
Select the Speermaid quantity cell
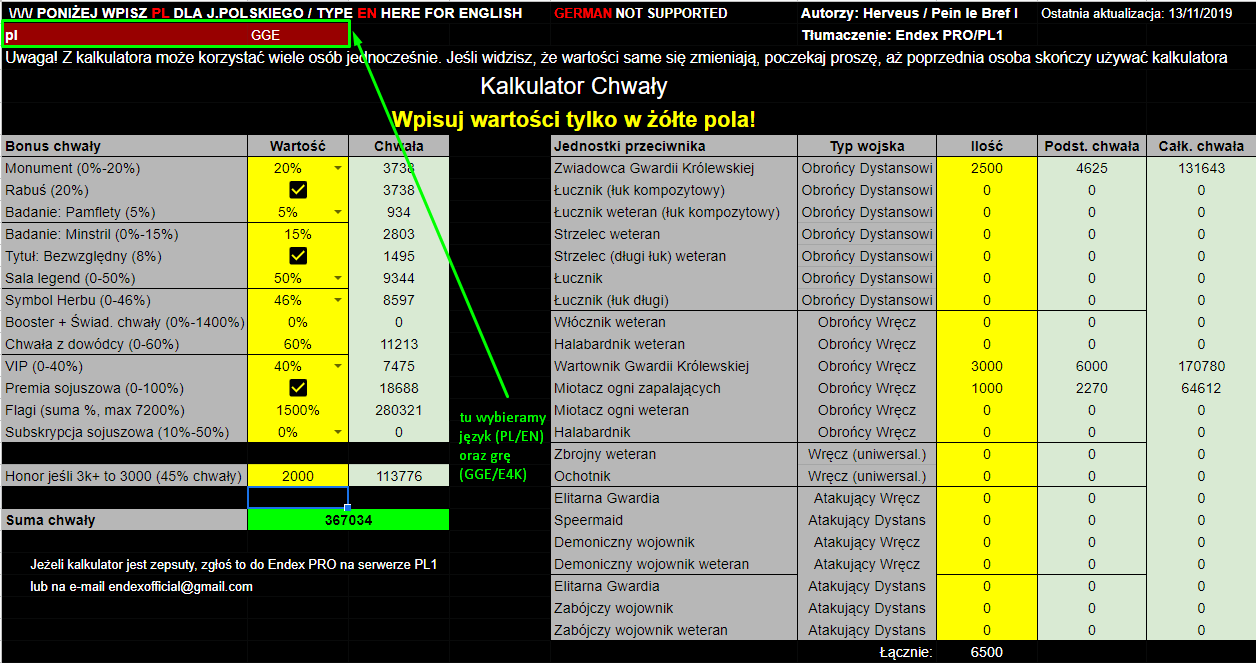pyautogui.click(x=987, y=520)
